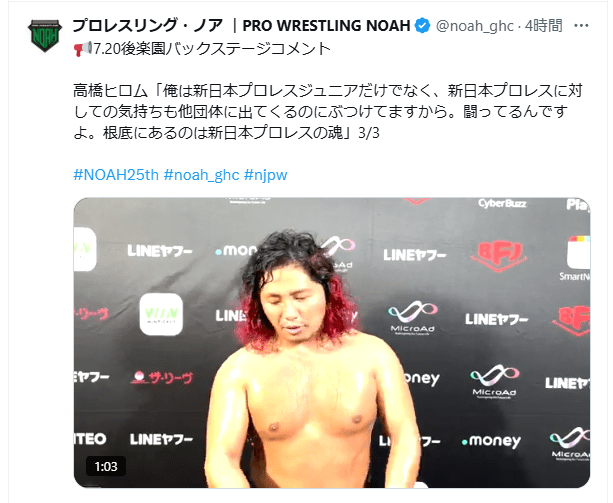The width and height of the screenshot is (613, 503).
Task: Open the NOAH profile avatar
Action: (x=45, y=36)
